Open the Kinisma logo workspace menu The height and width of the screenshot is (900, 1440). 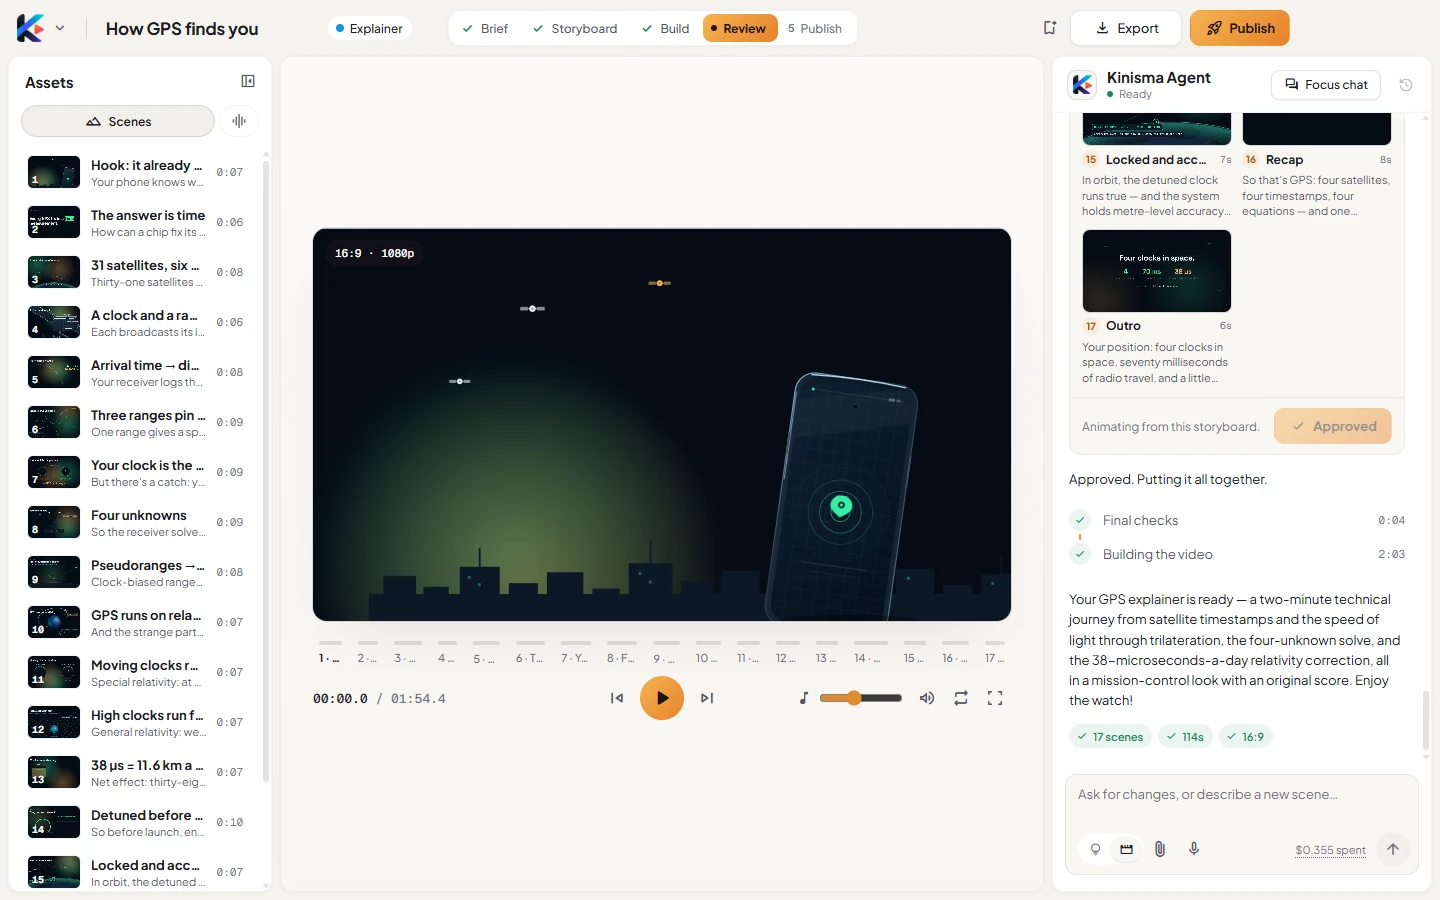tap(41, 28)
